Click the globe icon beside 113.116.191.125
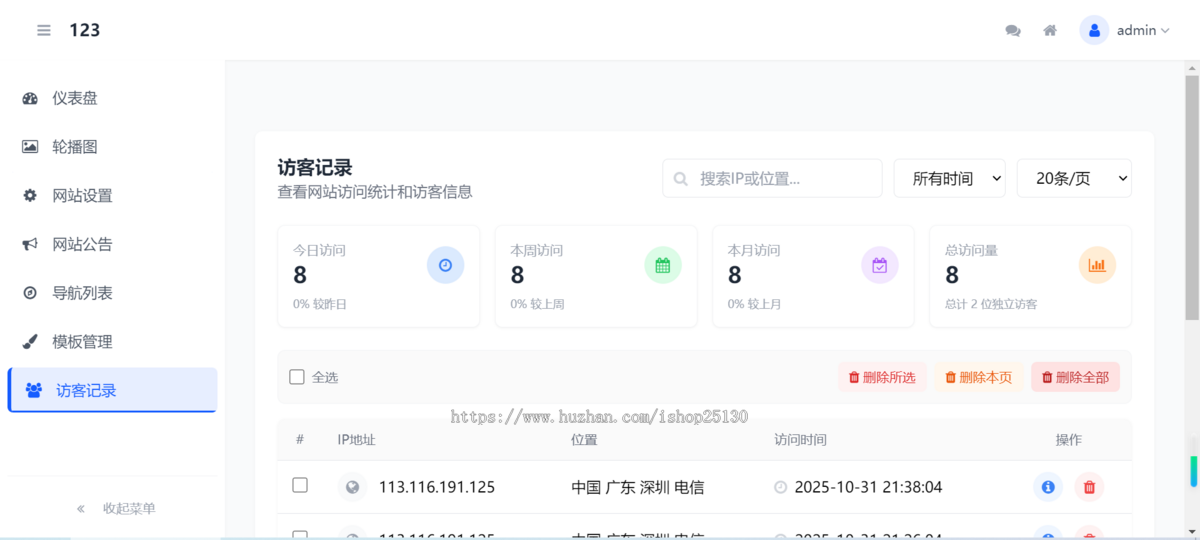 [x=352, y=487]
